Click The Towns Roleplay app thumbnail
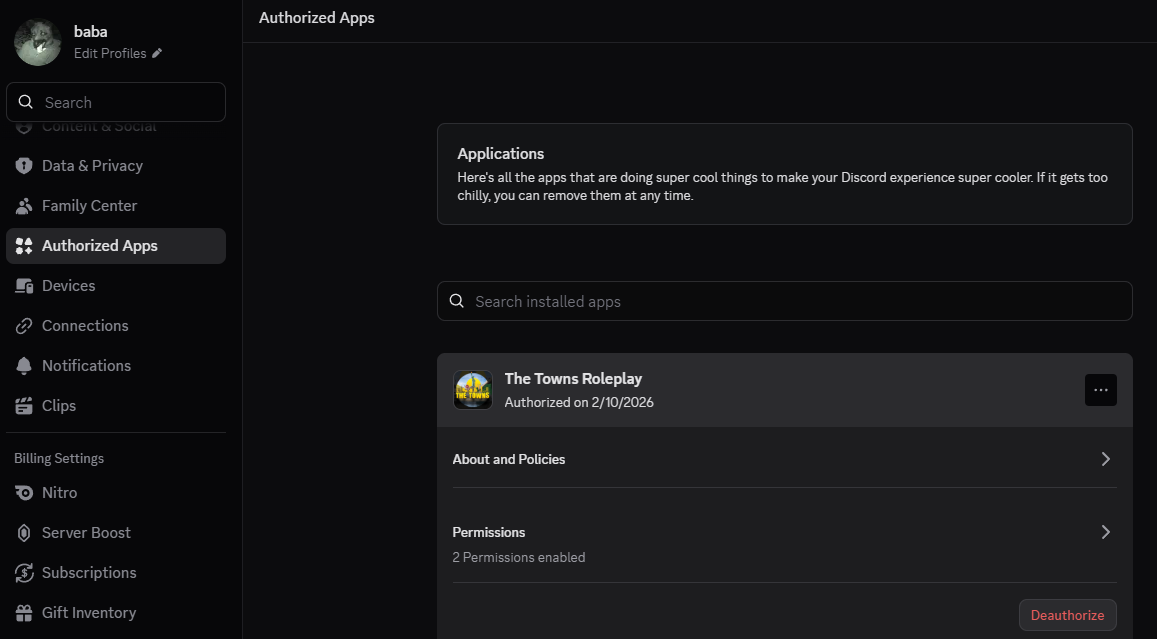The height and width of the screenshot is (639, 1157). (x=473, y=390)
